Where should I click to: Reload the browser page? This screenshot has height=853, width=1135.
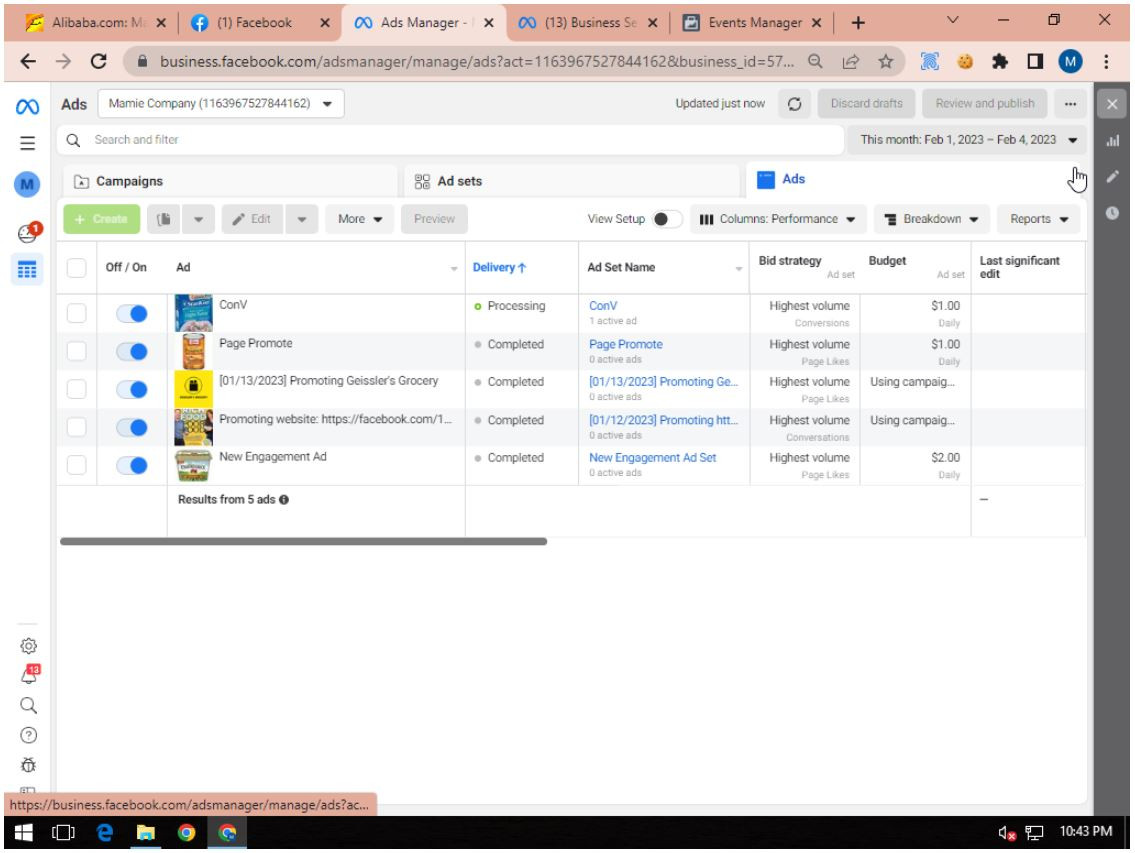99,62
